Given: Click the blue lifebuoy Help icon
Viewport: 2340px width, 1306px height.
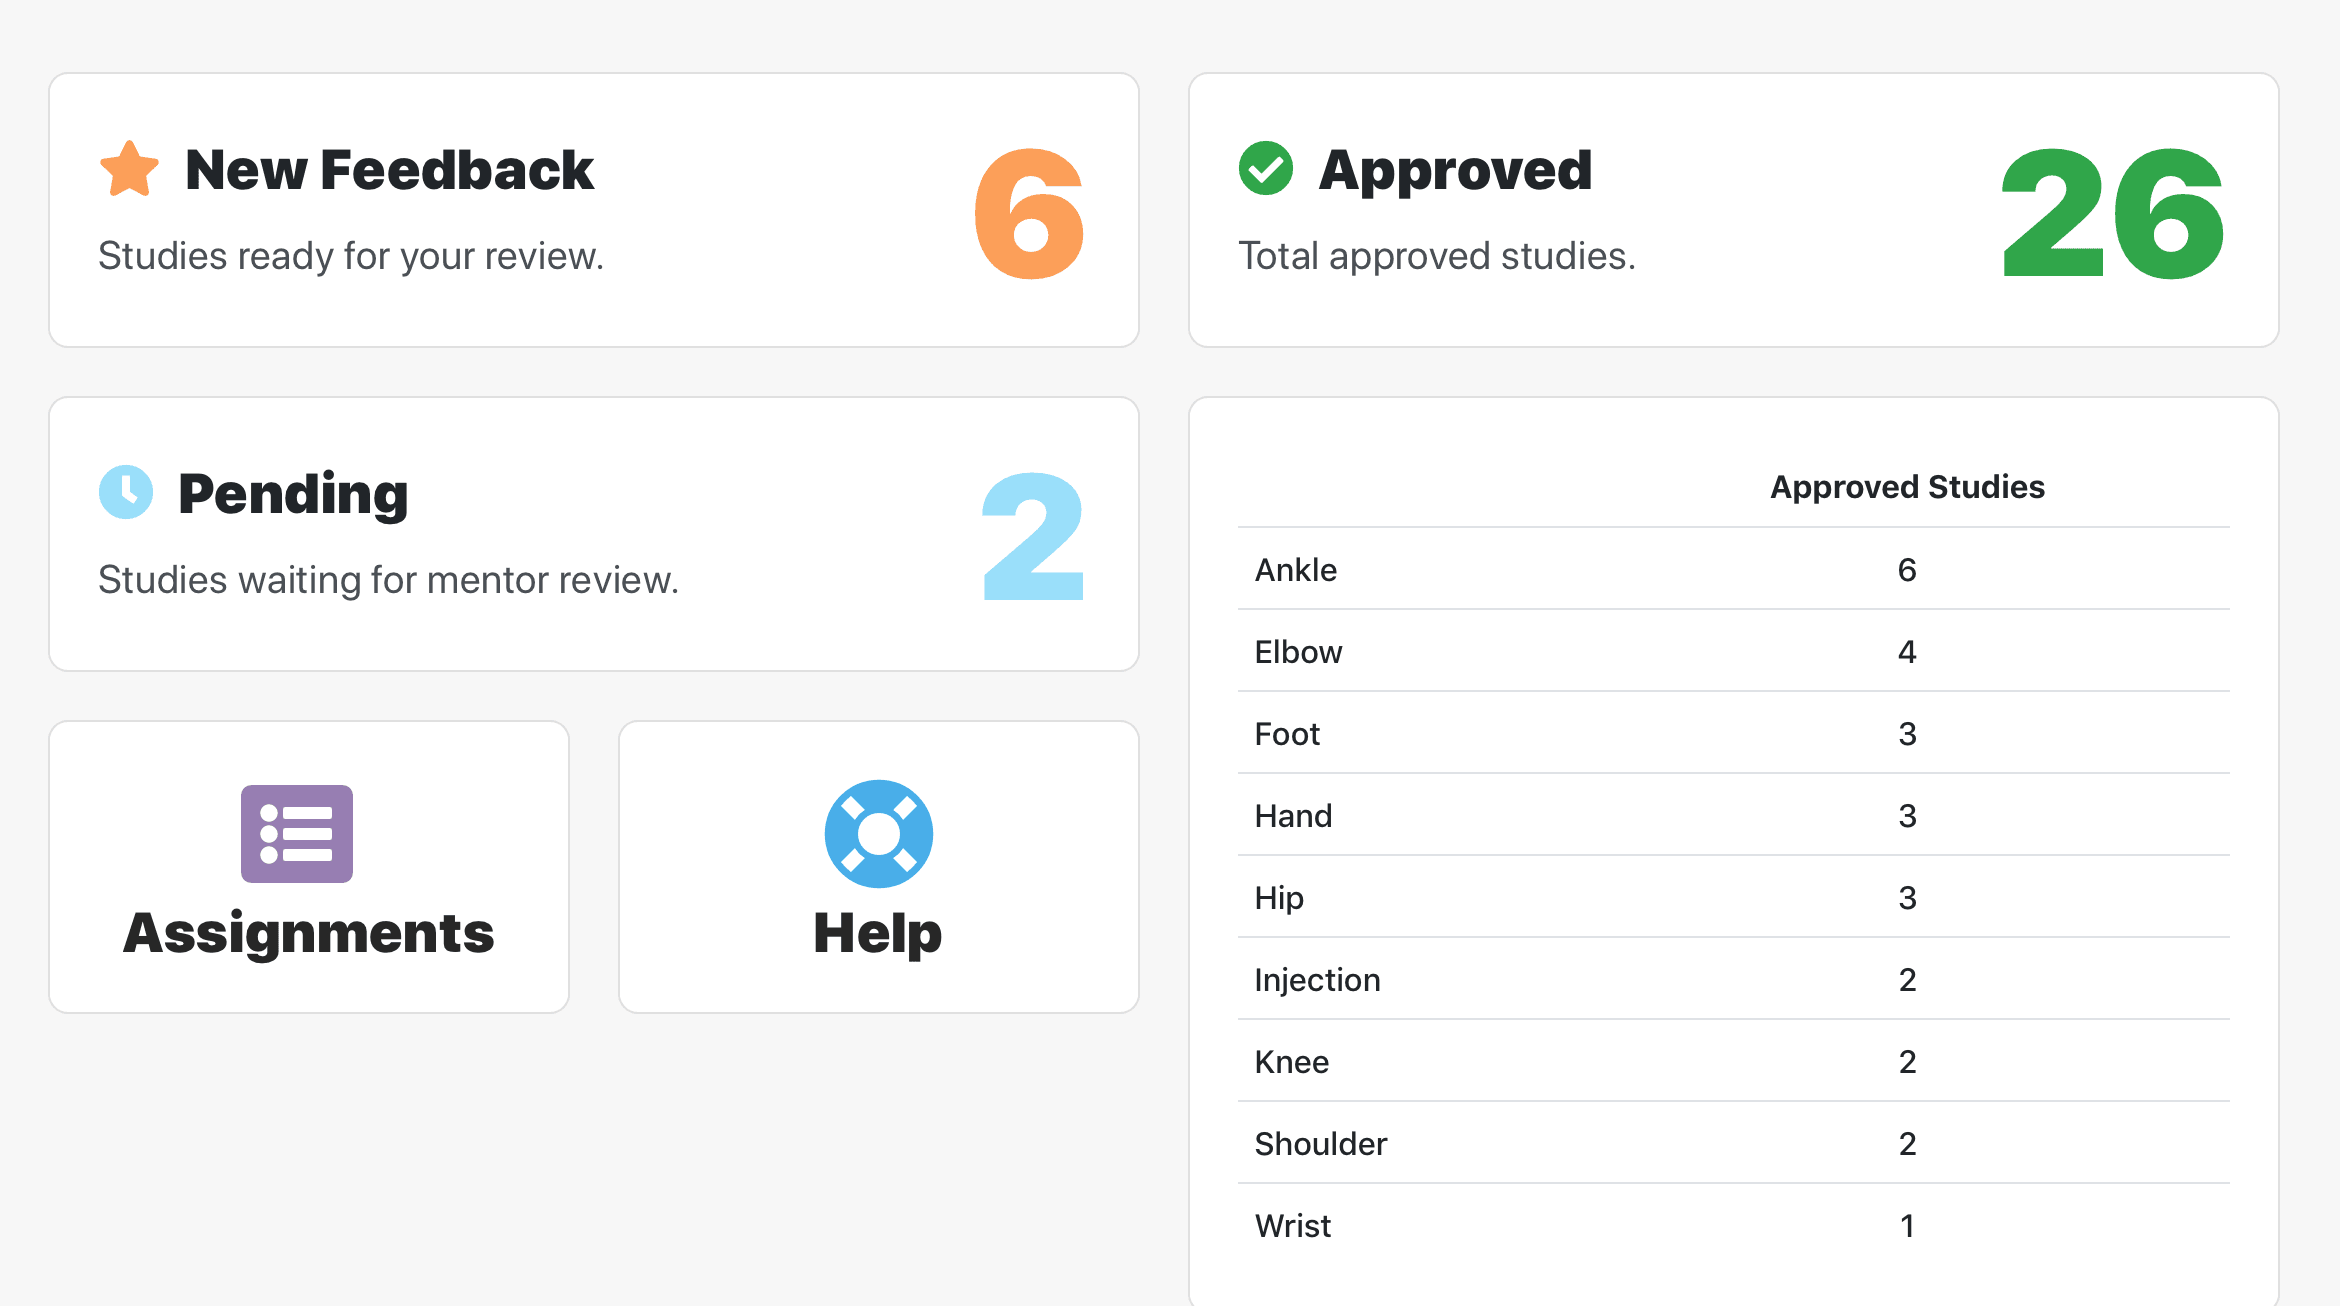Looking at the screenshot, I should [x=877, y=833].
